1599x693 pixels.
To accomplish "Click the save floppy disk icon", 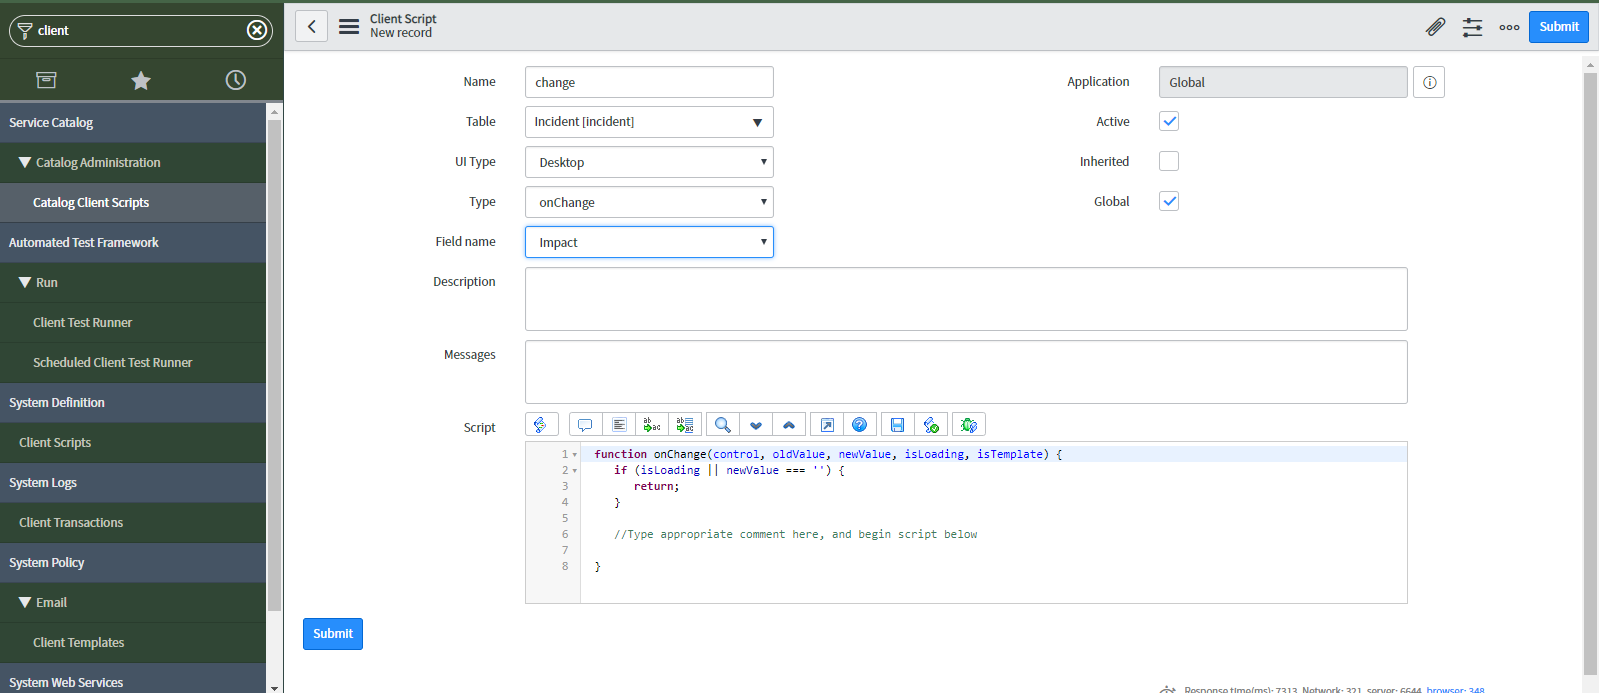I will click(897, 425).
